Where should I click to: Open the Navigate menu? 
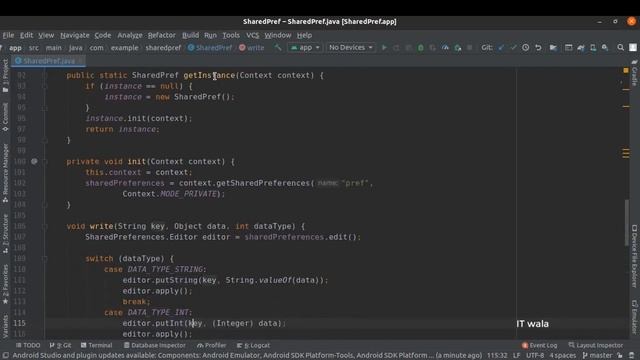(x=75, y=36)
